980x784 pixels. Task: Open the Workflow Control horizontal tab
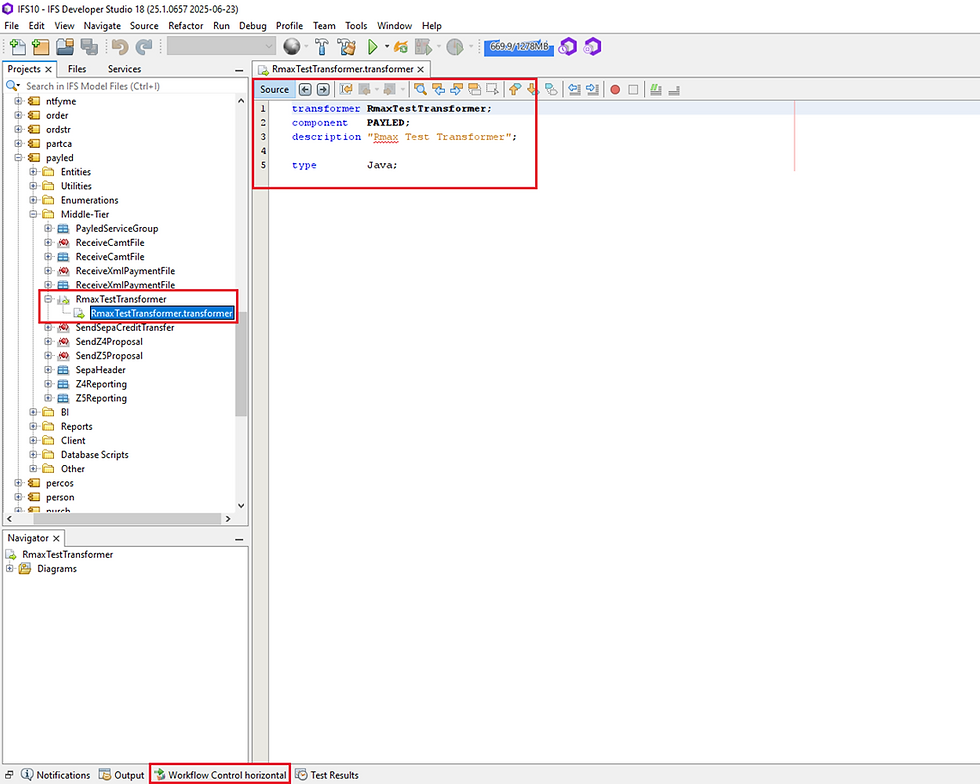pyautogui.click(x=220, y=775)
